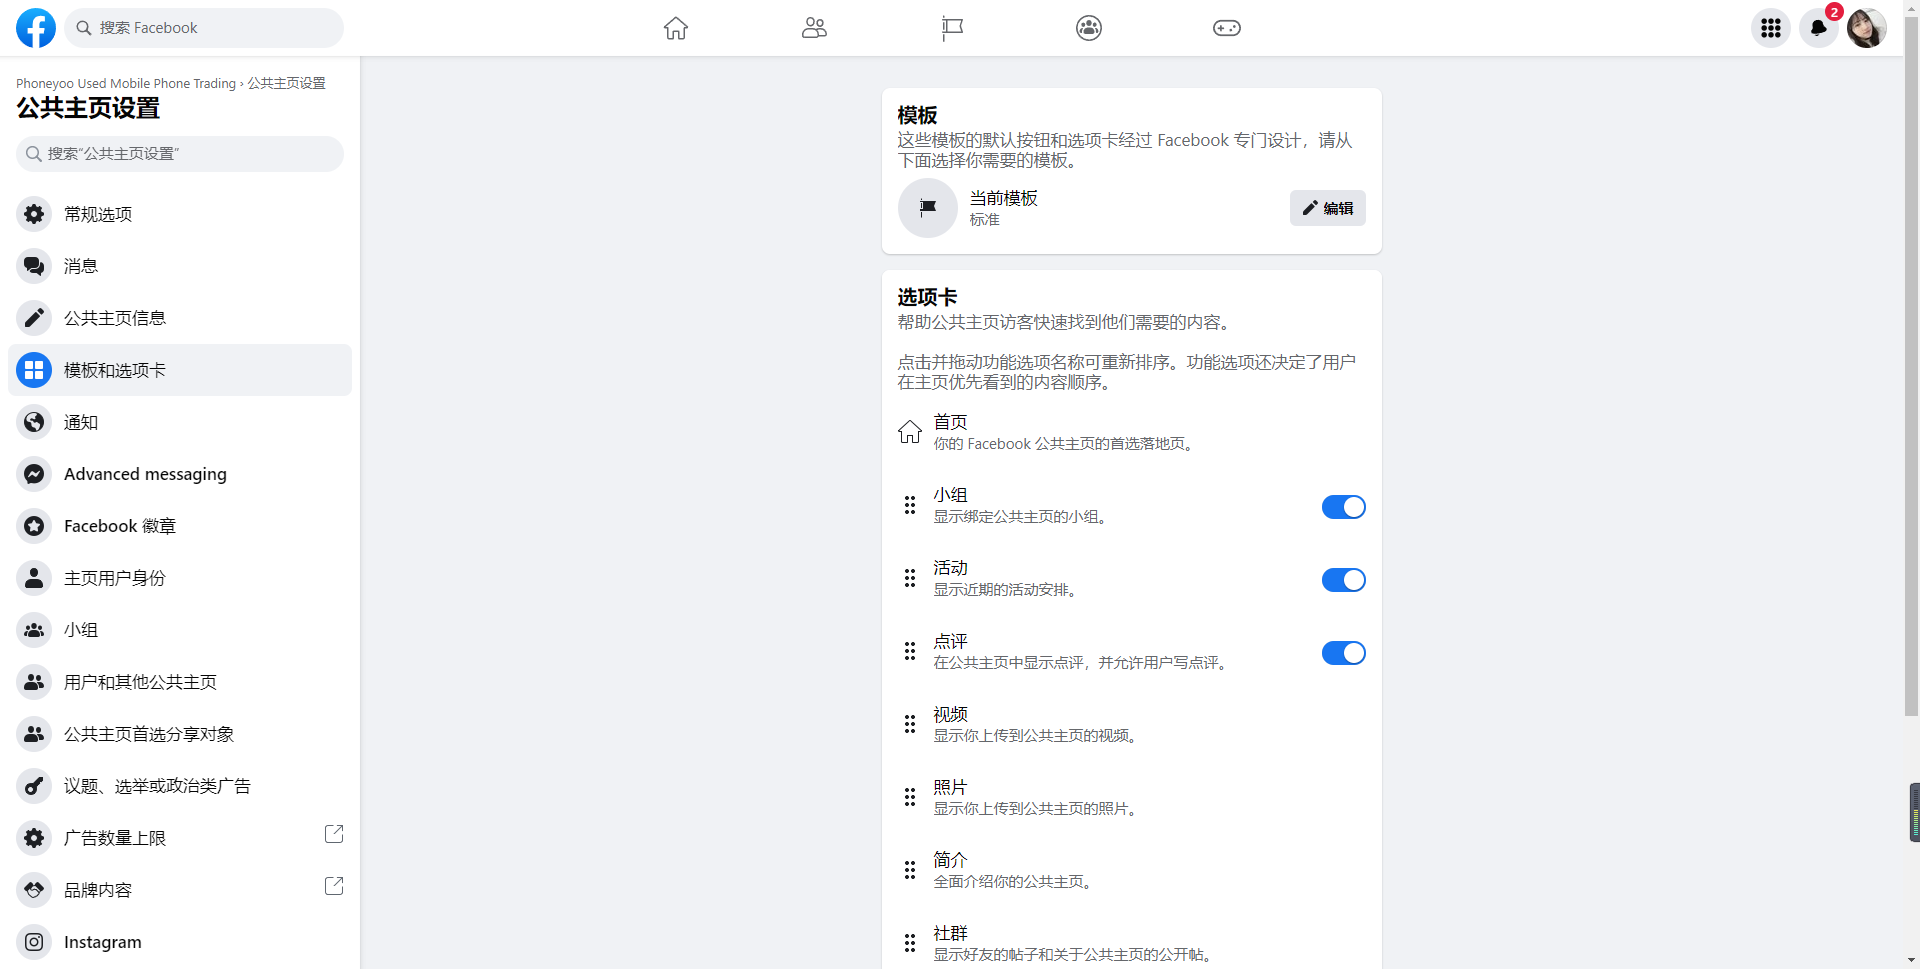Open the Marketplace icon in the top bar

[x=951, y=28]
